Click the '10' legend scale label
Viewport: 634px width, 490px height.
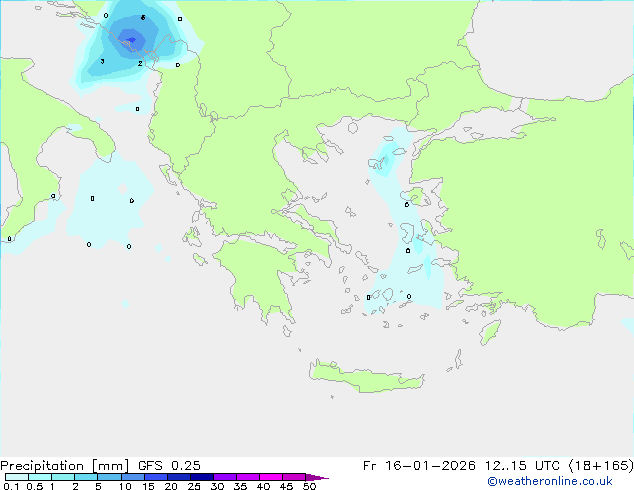point(125,486)
